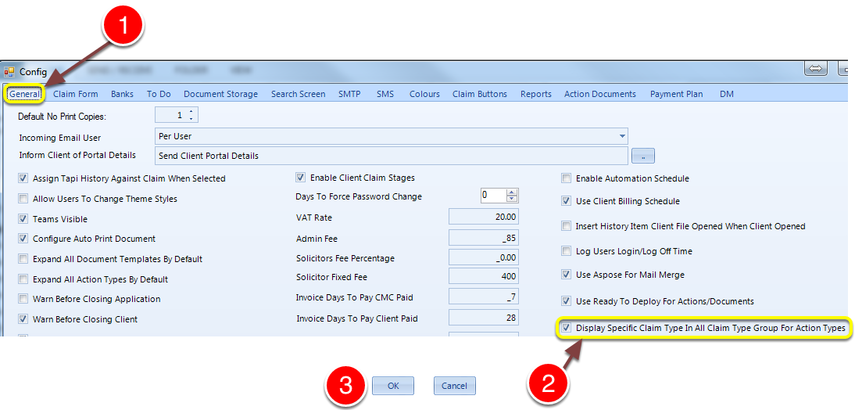The width and height of the screenshot is (855, 410).
Task: Click Solicitors Fee Percentage field
Action: click(483, 257)
